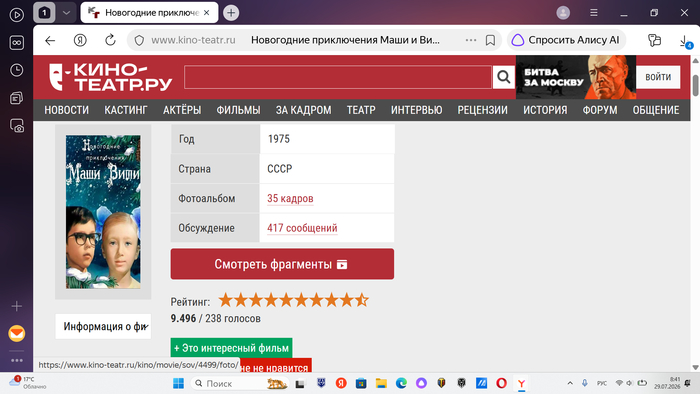The image size is (700, 394).
Task: Open the КАСТИНГ menu item
Action: 126,110
